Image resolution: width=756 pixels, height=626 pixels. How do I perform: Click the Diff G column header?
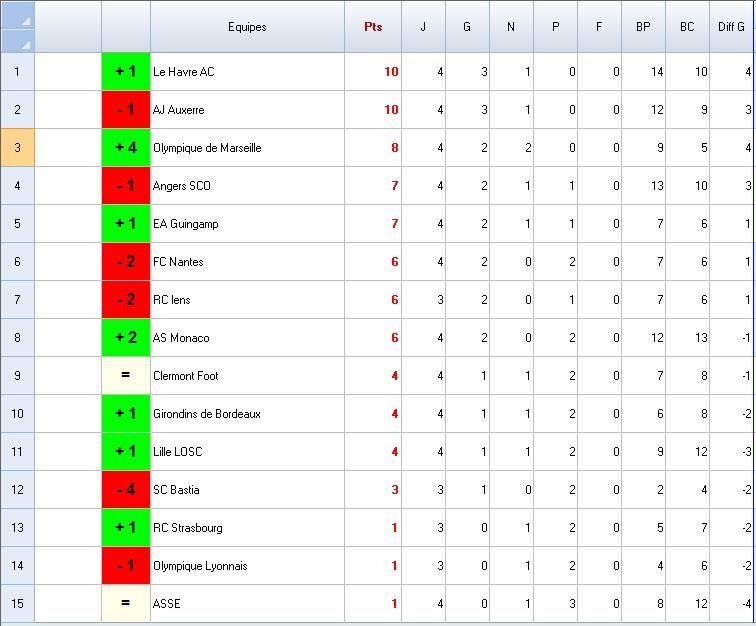(731, 27)
